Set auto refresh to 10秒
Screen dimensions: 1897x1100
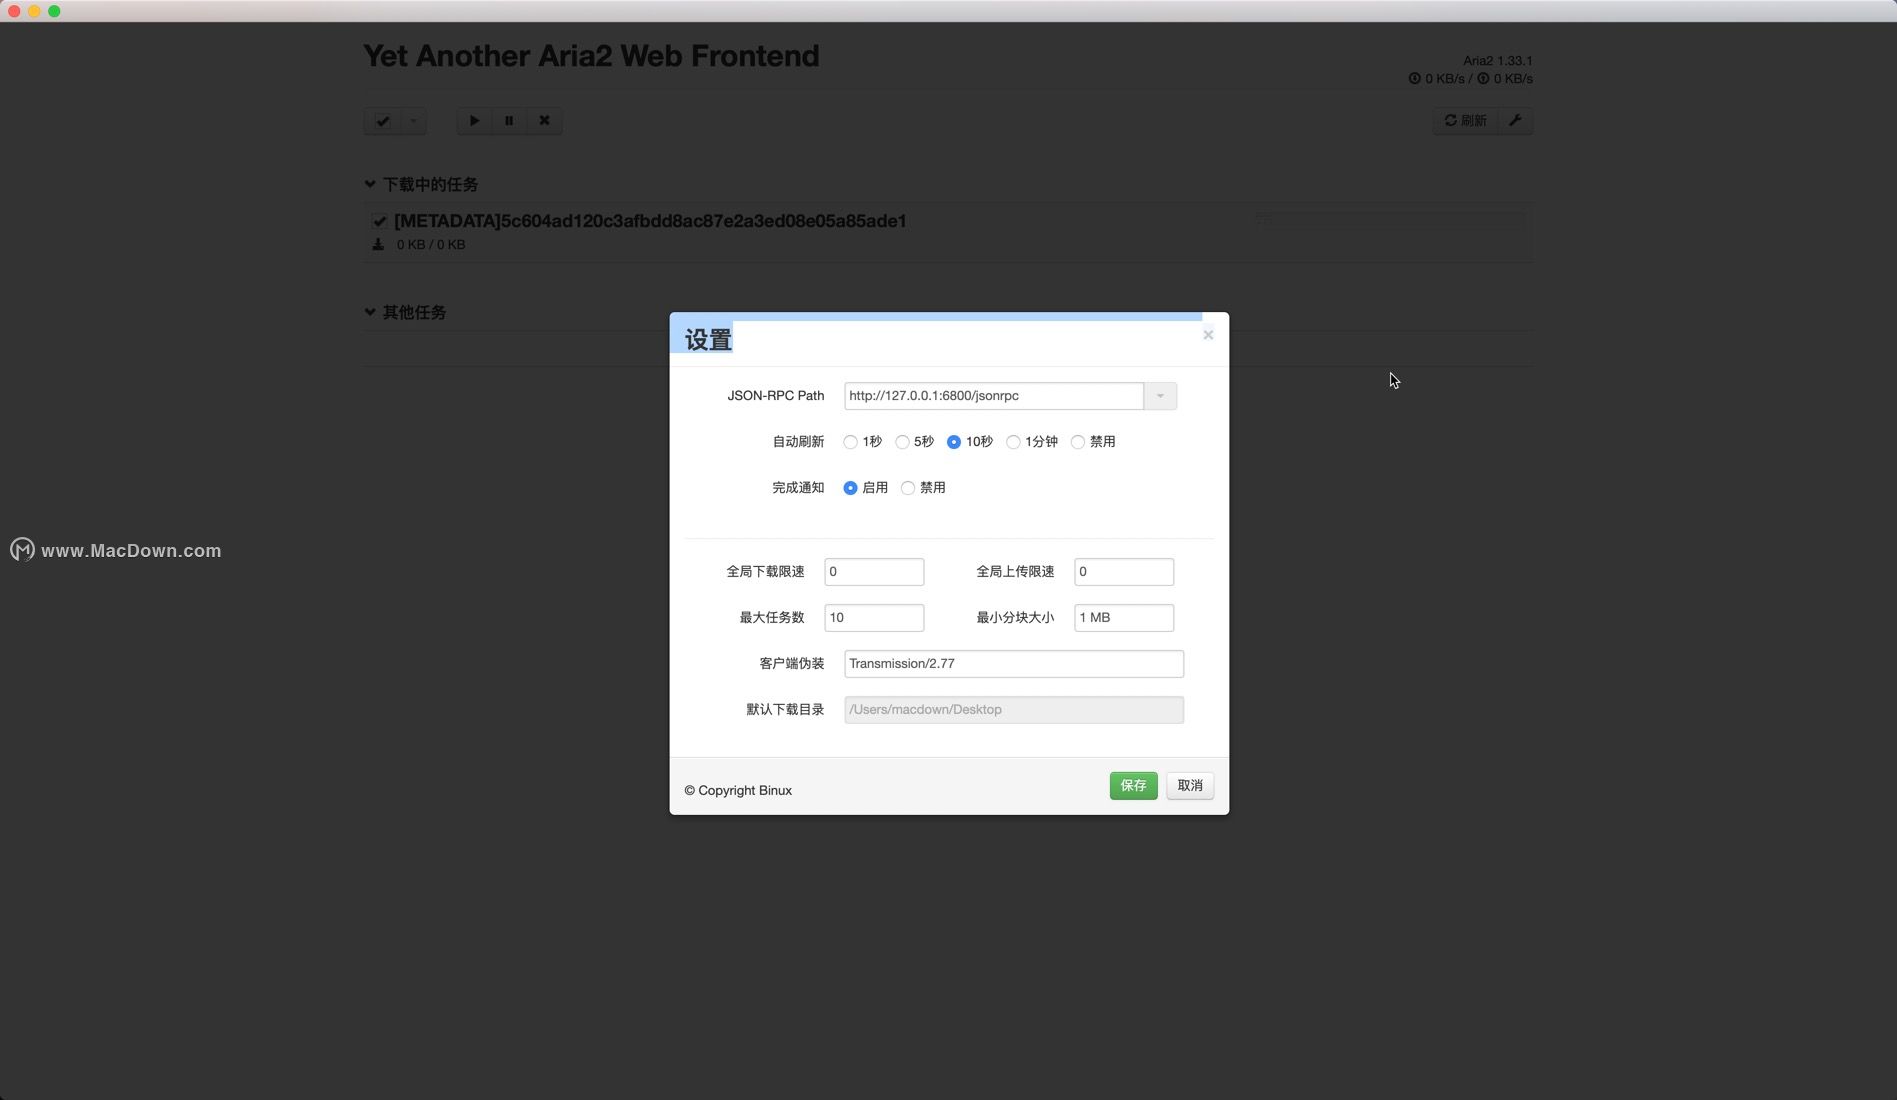pos(954,442)
